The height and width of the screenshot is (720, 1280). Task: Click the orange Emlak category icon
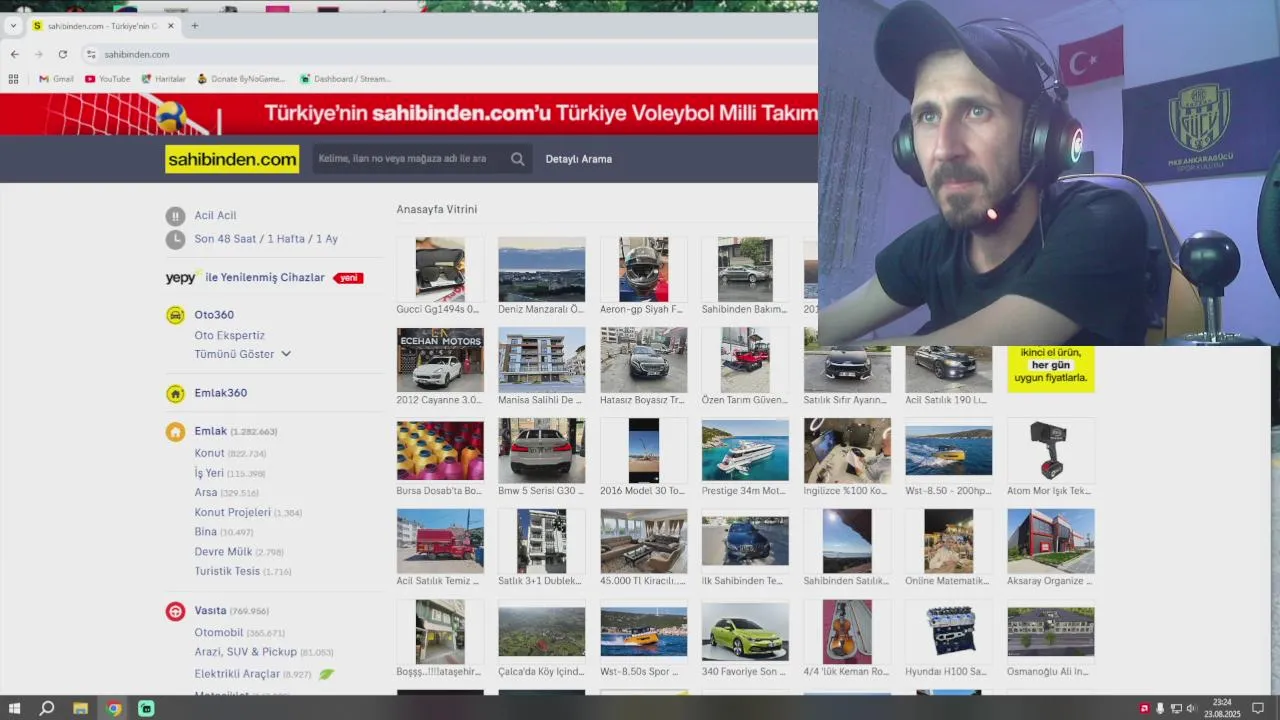click(175, 432)
